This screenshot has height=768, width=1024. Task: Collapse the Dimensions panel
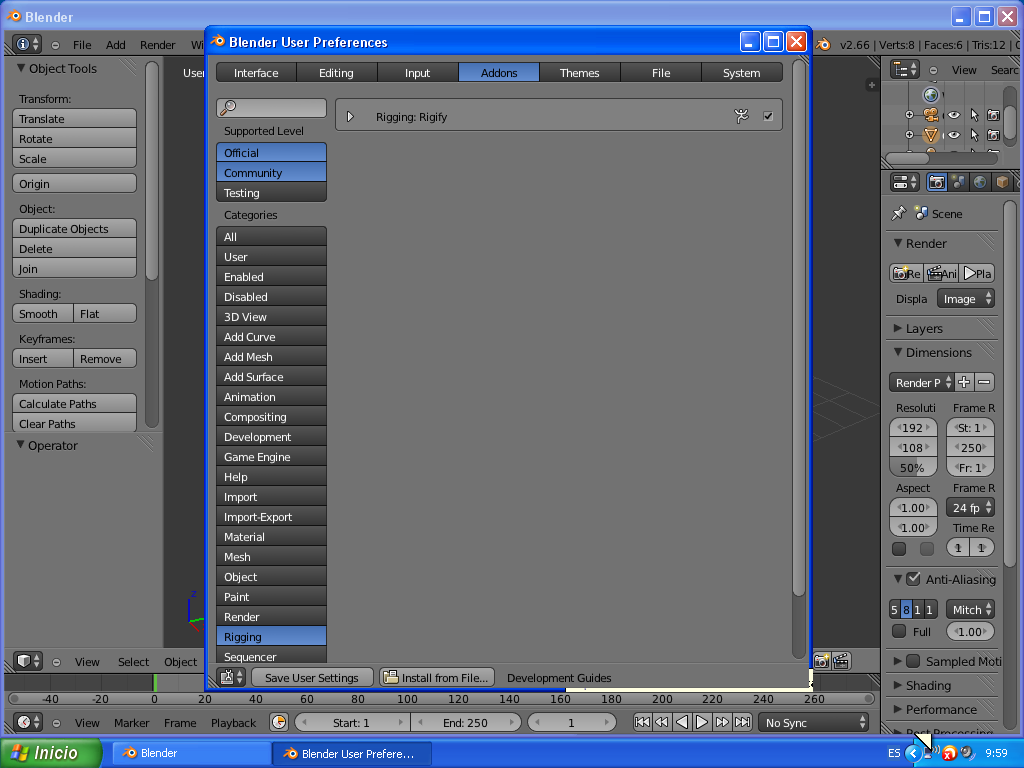coord(898,352)
